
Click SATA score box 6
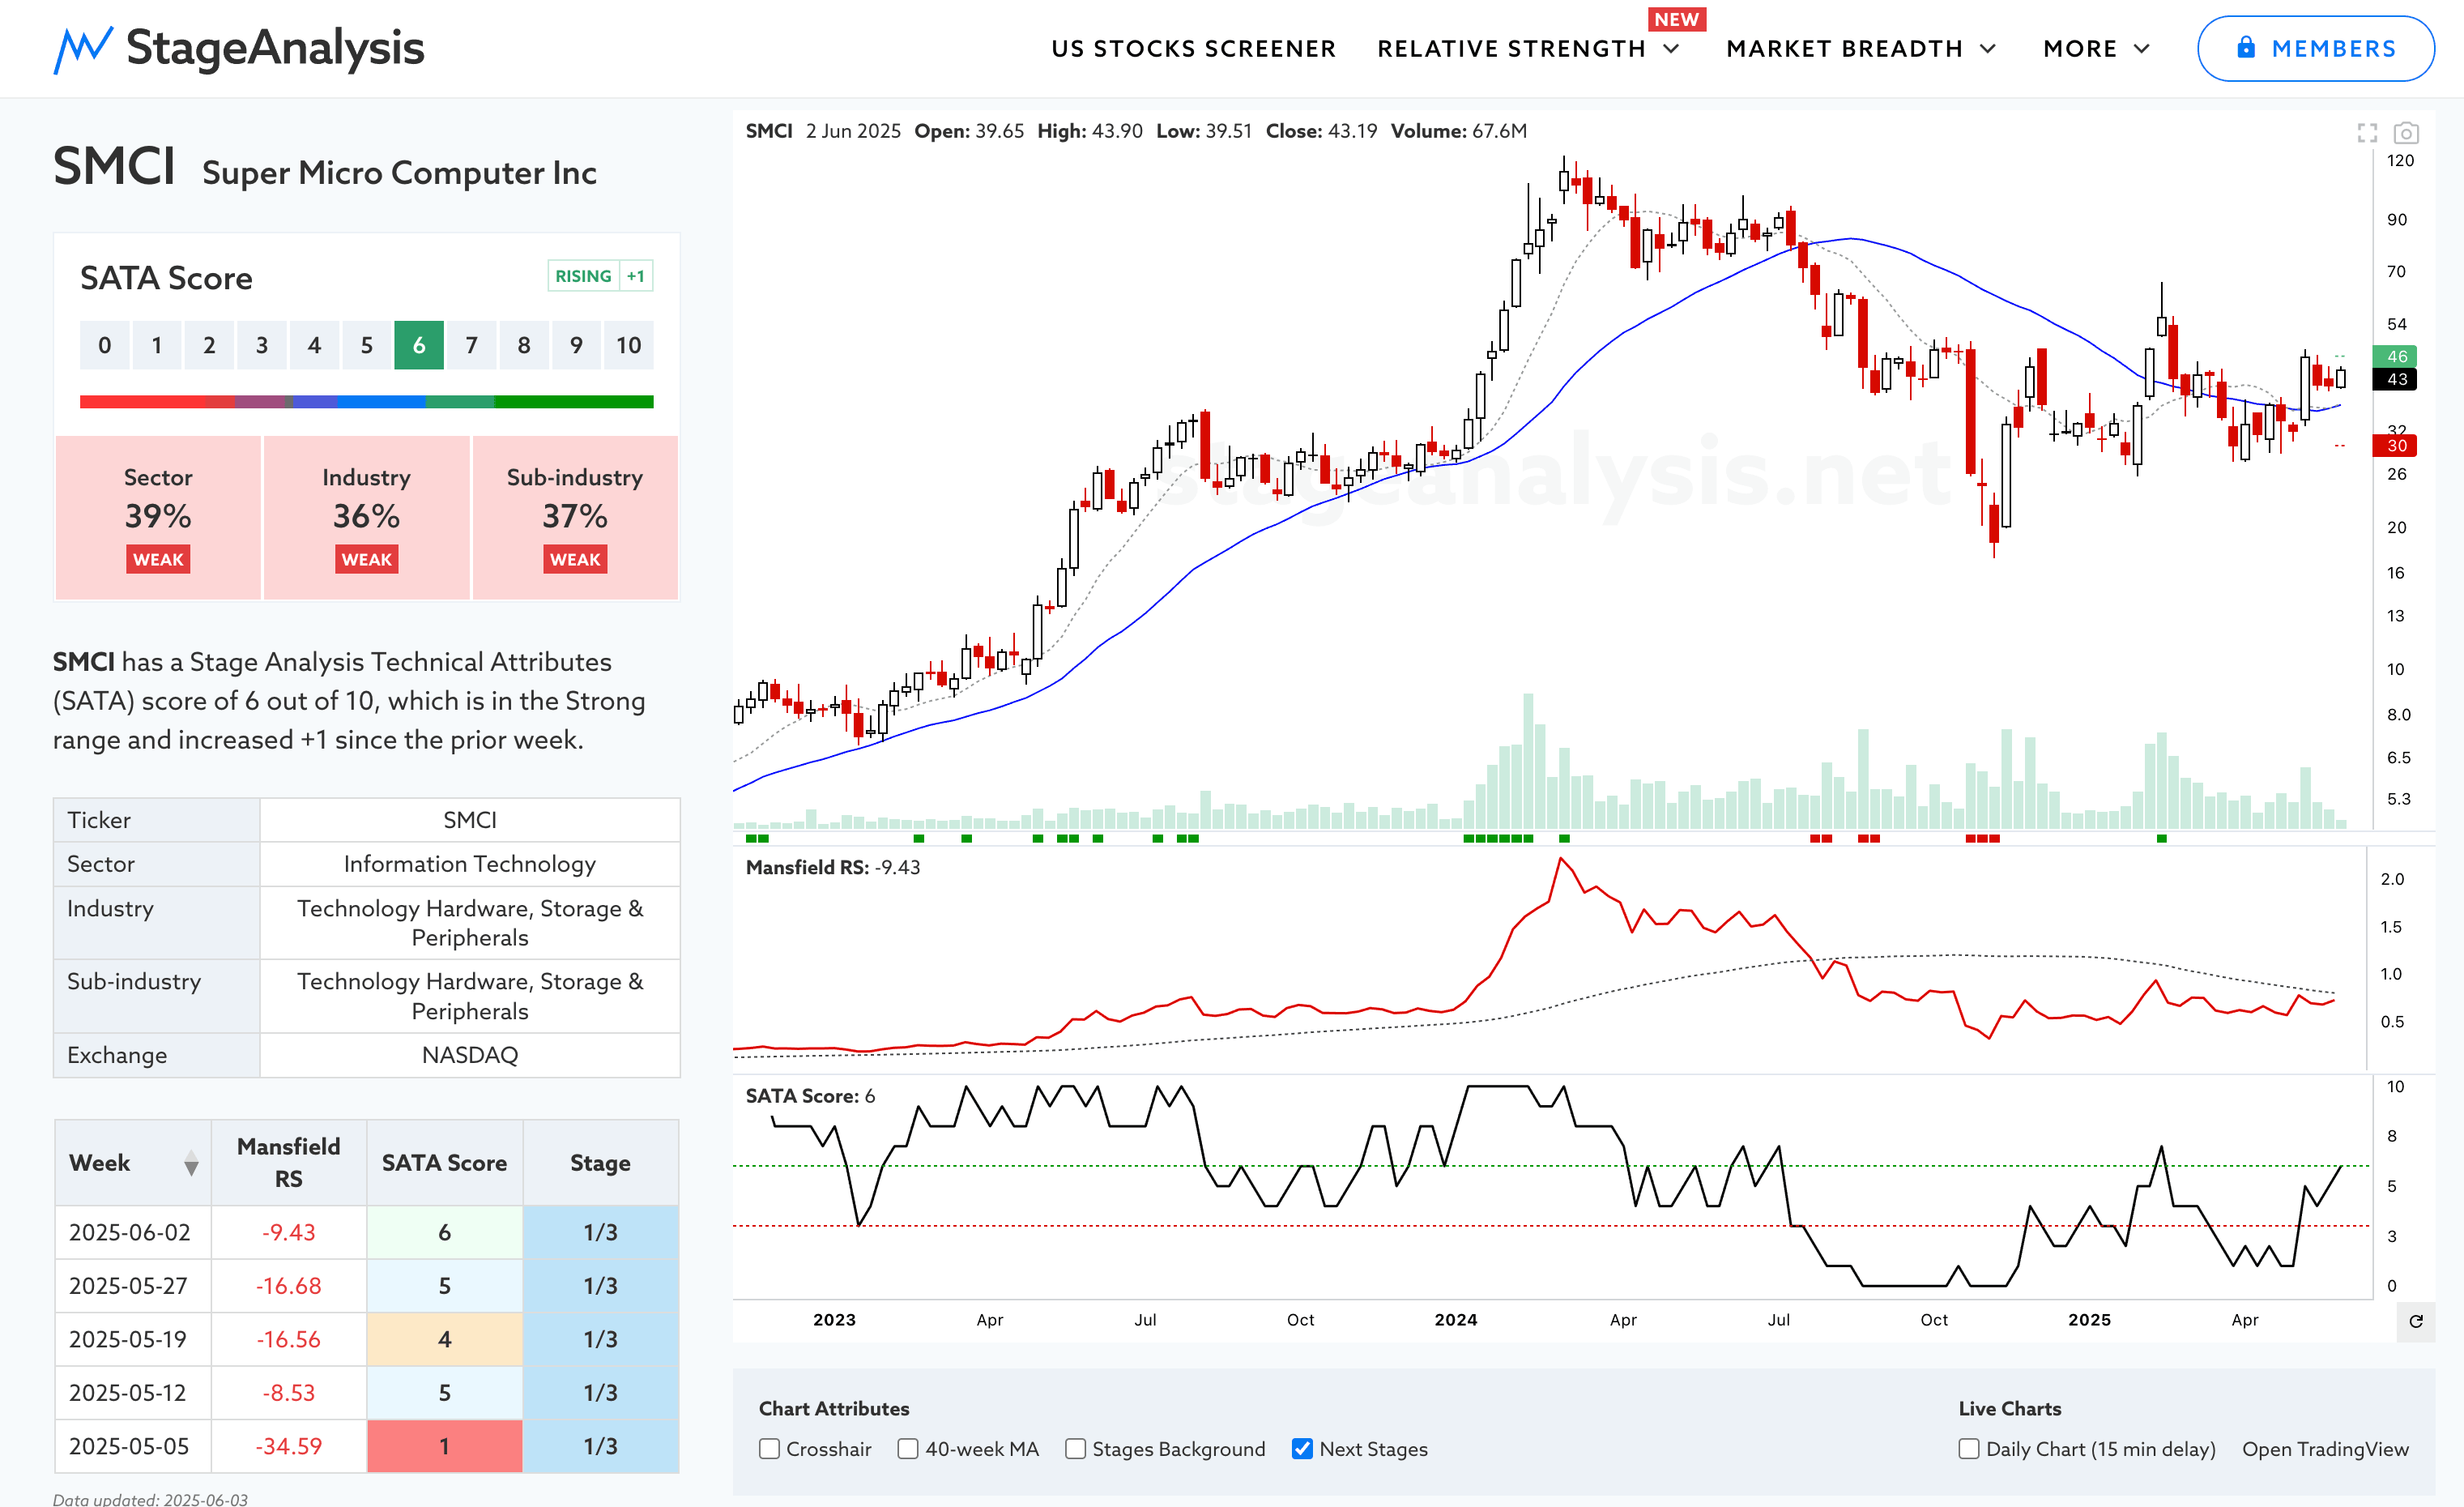click(419, 345)
